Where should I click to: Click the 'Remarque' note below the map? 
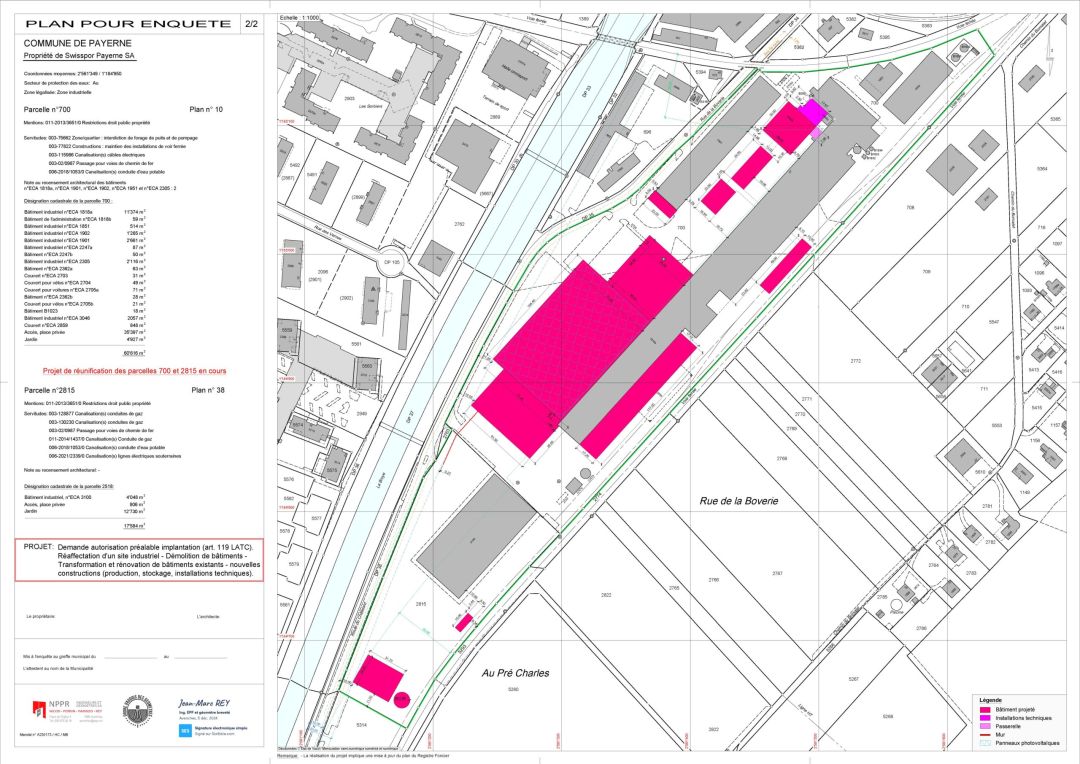364,756
